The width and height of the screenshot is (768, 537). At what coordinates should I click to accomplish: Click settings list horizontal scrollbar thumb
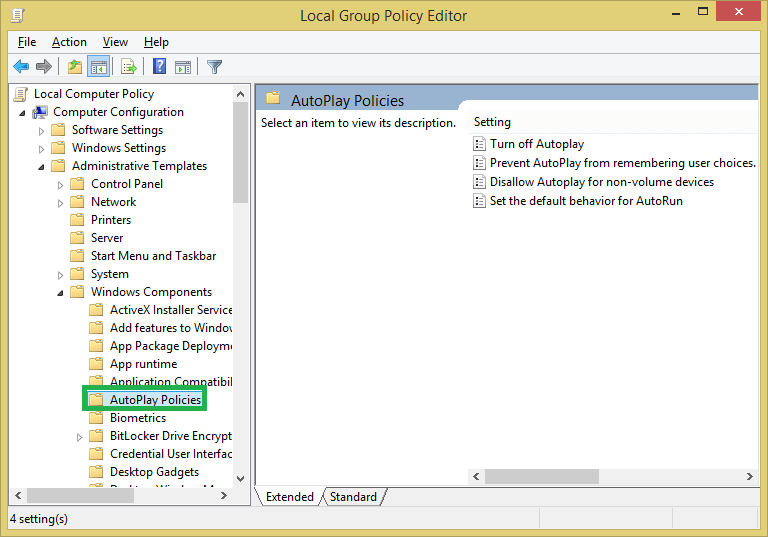click(542, 476)
